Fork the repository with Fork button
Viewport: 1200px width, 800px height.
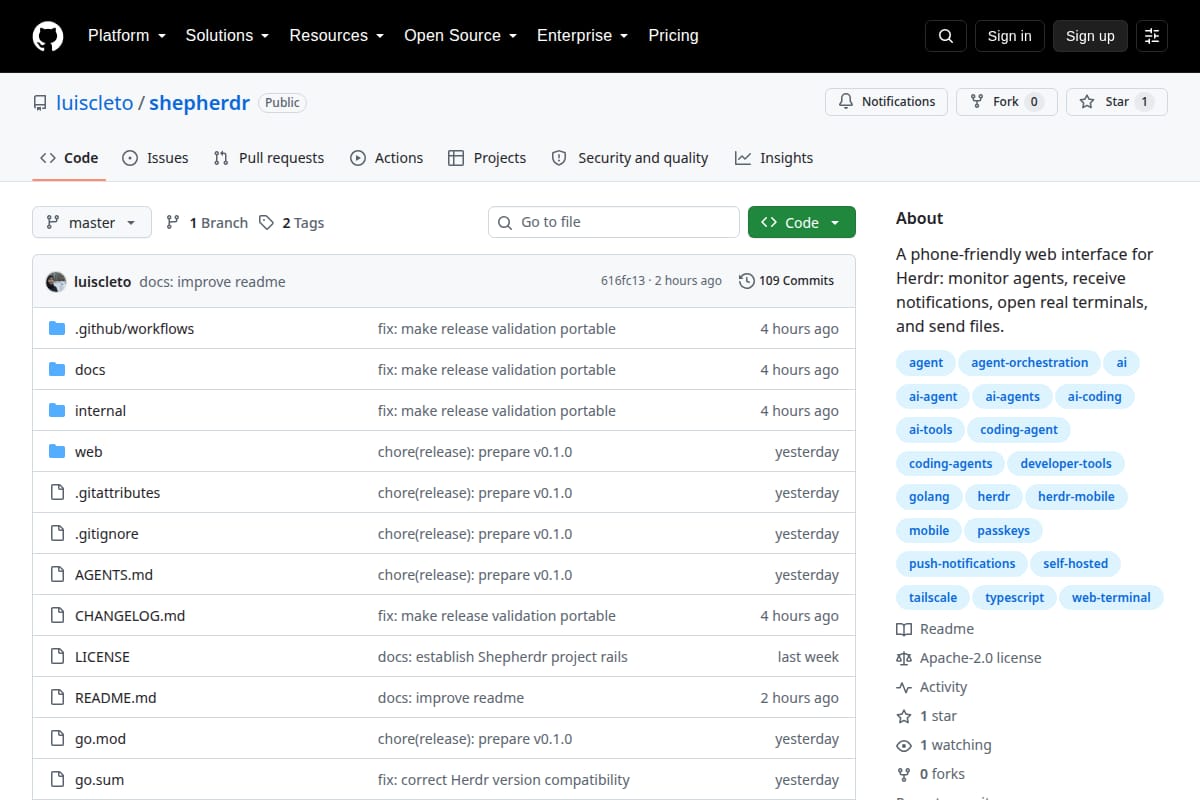click(x=1006, y=102)
